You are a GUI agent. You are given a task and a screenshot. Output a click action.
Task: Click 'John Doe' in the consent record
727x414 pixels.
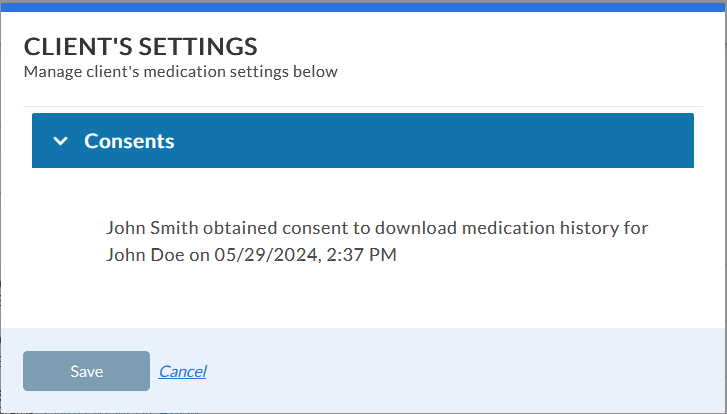pos(145,255)
